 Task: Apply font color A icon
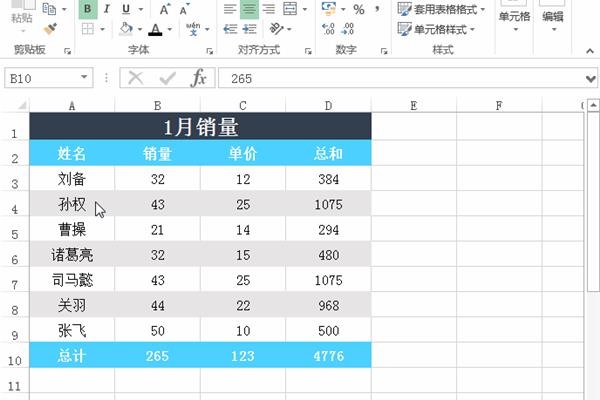point(155,29)
